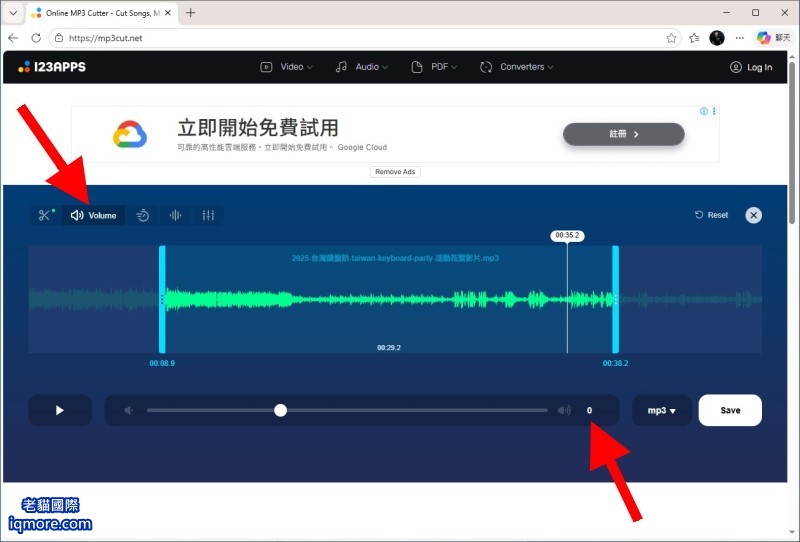Click the 00:38.2 end time label
The height and width of the screenshot is (542, 800).
click(616, 363)
